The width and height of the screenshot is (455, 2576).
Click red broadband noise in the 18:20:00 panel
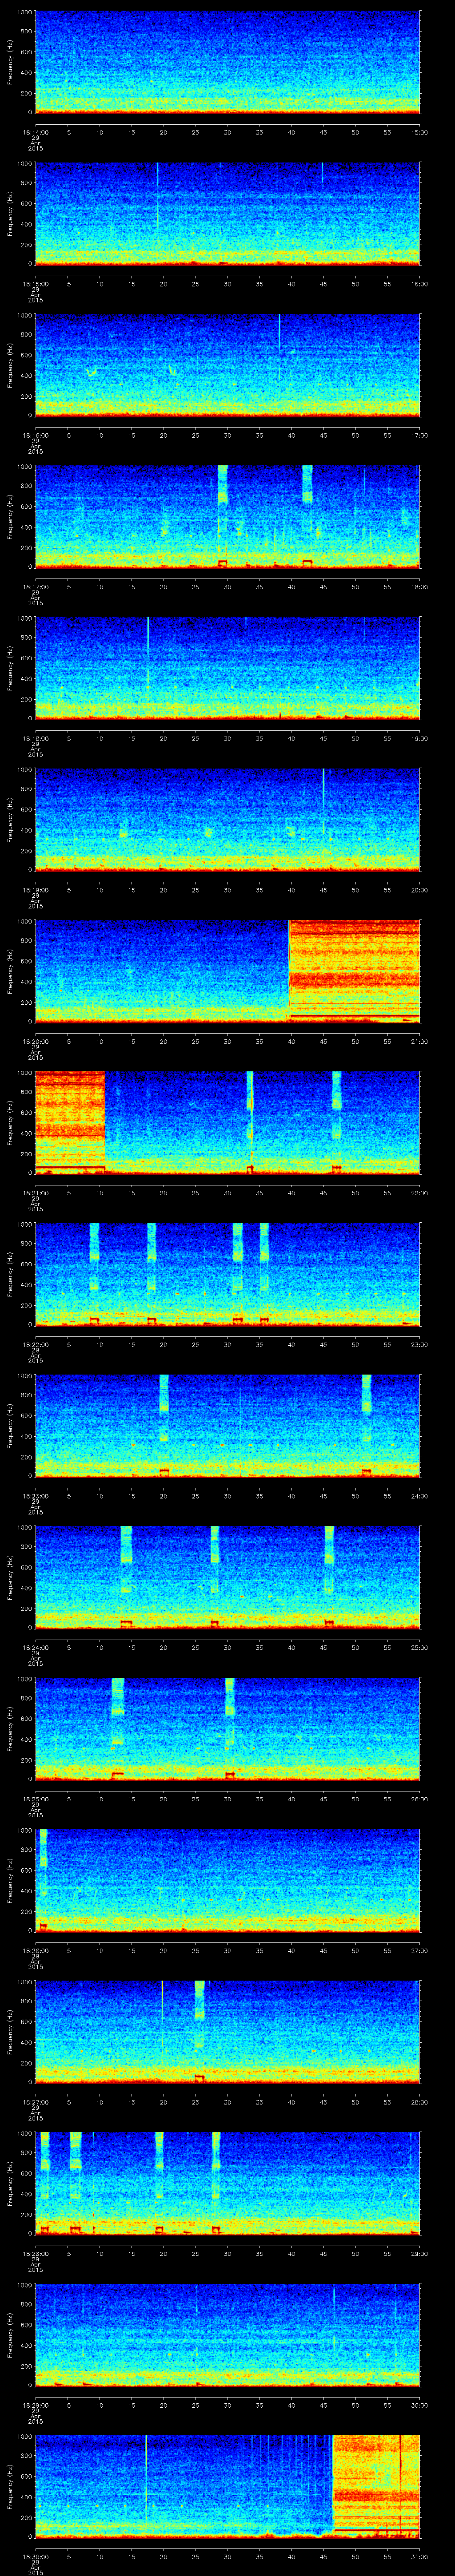pos(354,970)
